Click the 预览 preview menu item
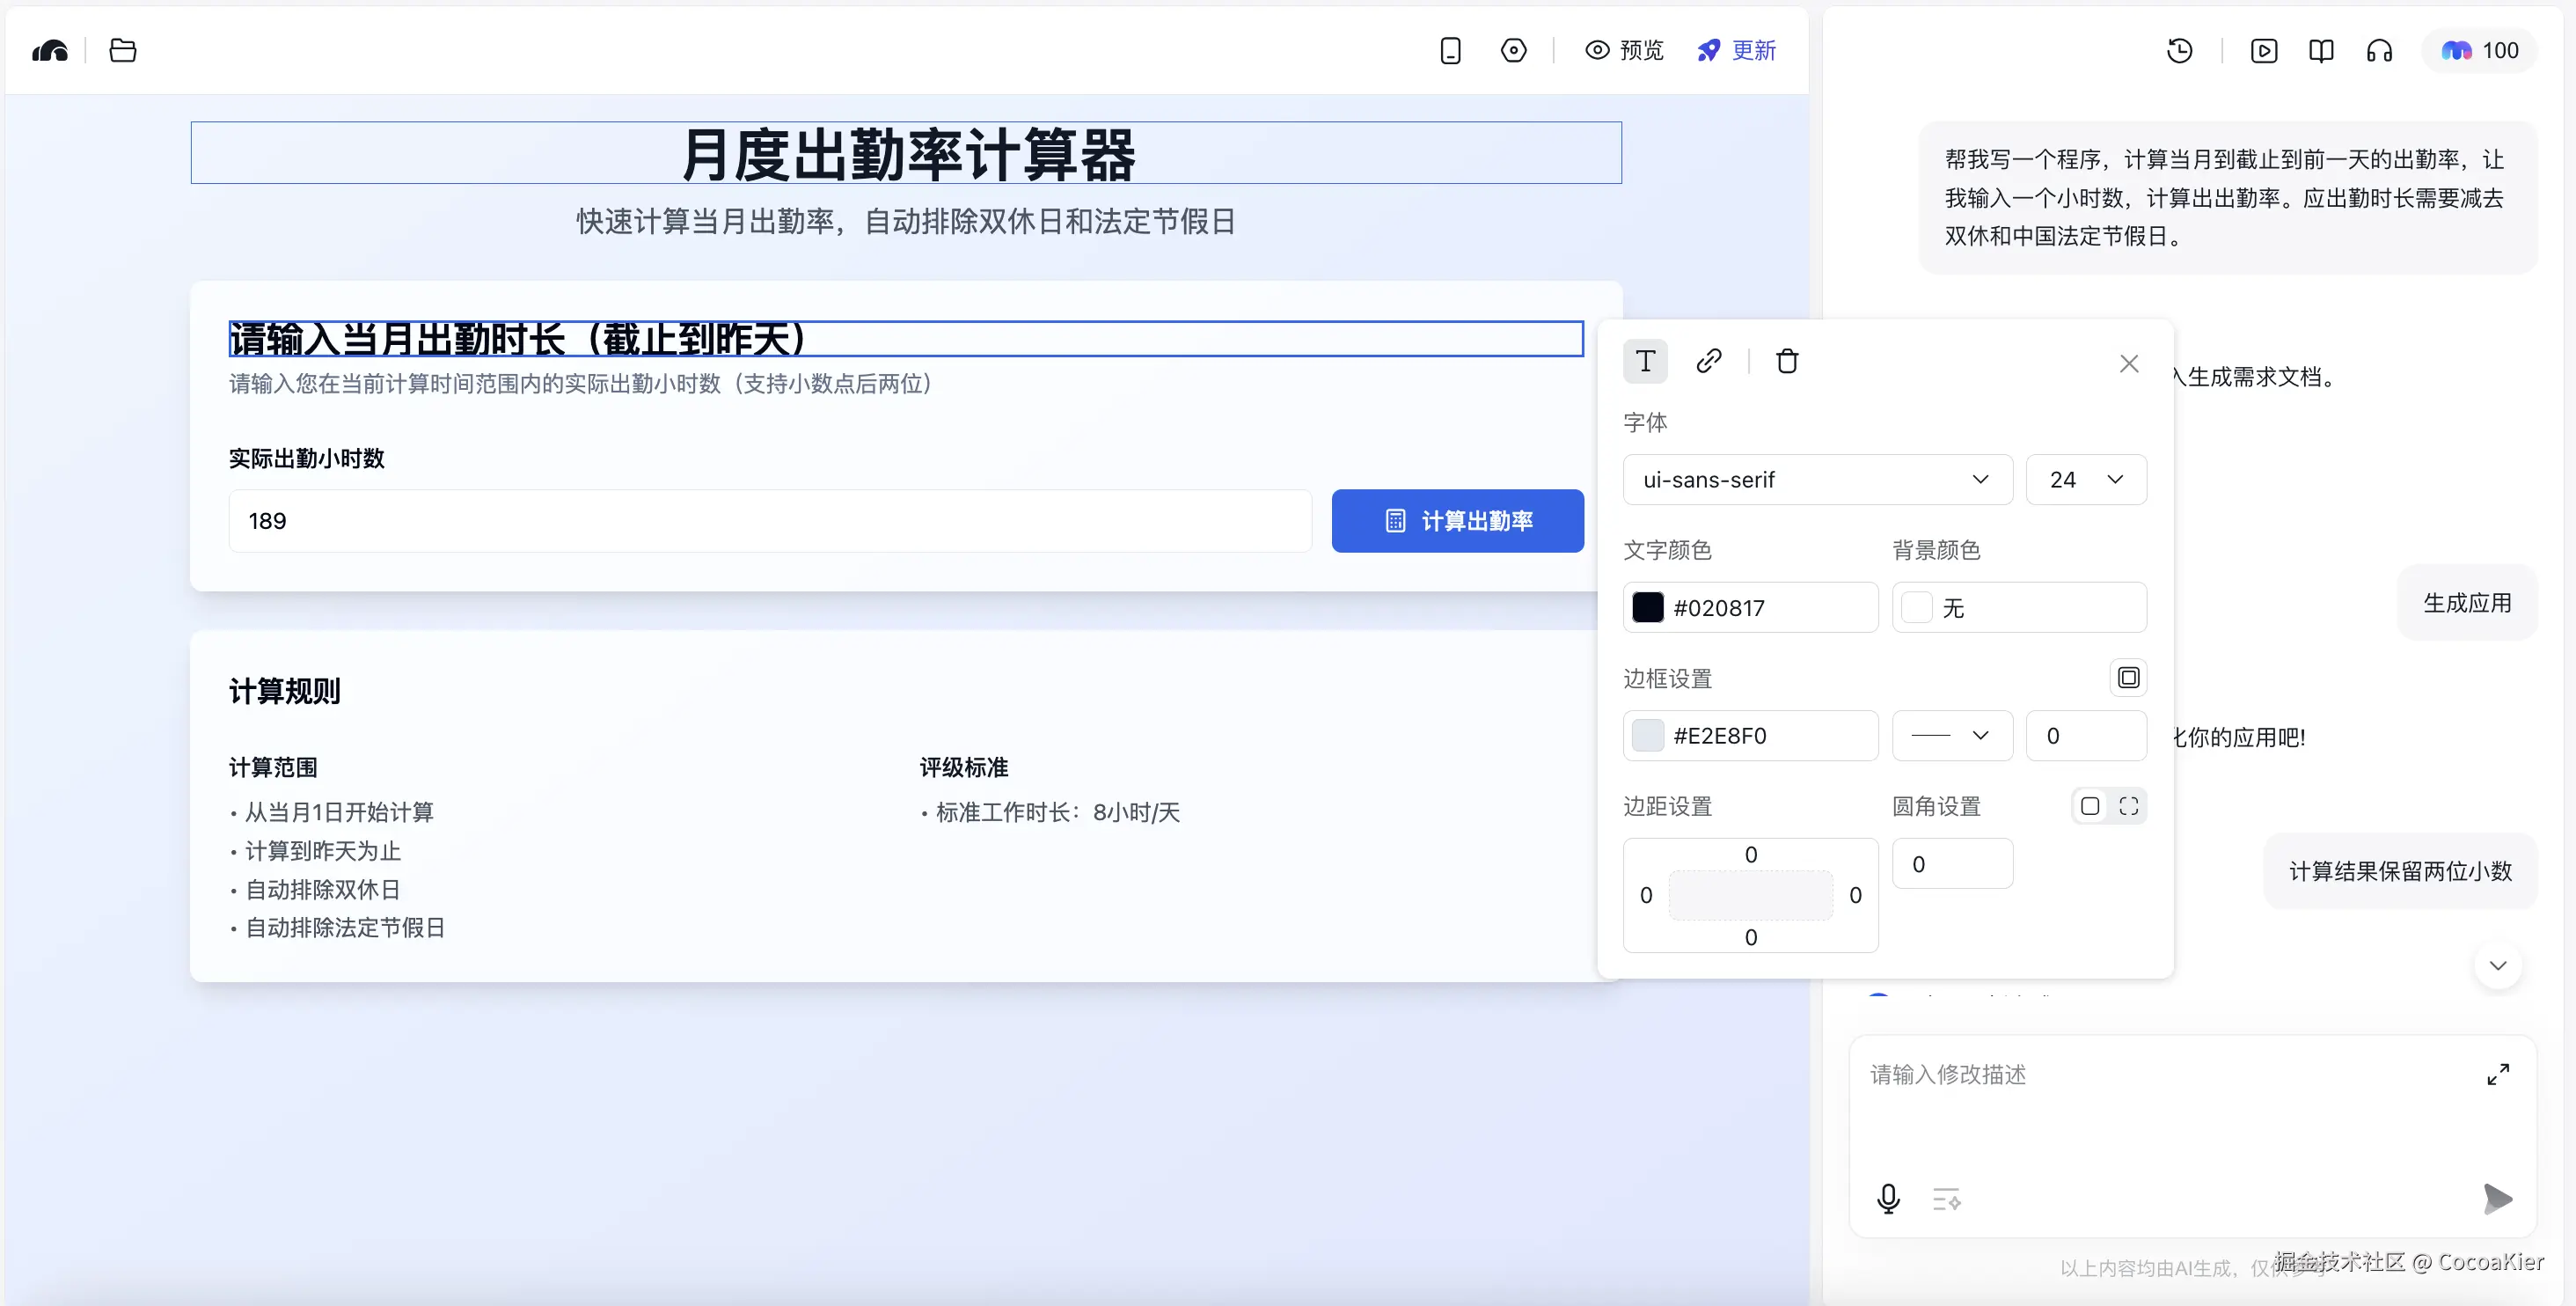The width and height of the screenshot is (2576, 1306). [1624, 50]
